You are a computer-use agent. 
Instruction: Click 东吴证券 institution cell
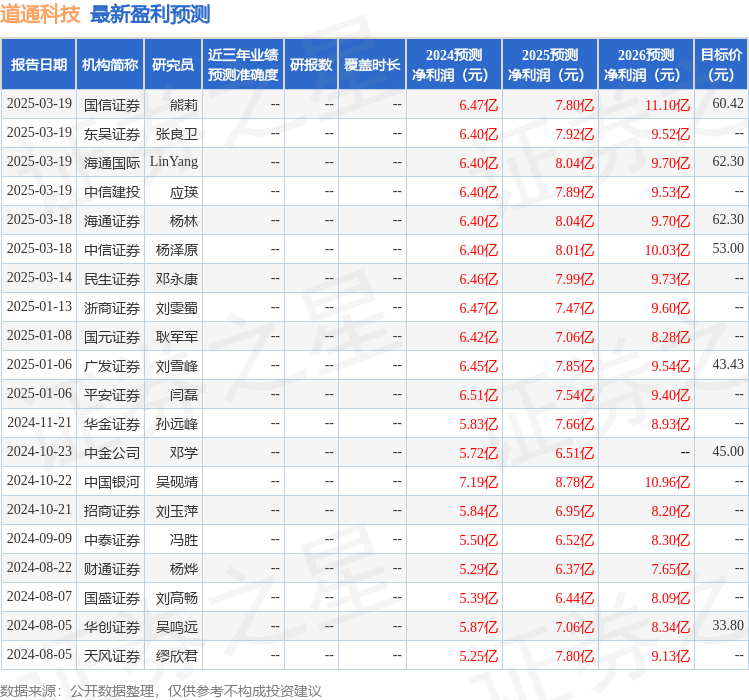point(112,134)
